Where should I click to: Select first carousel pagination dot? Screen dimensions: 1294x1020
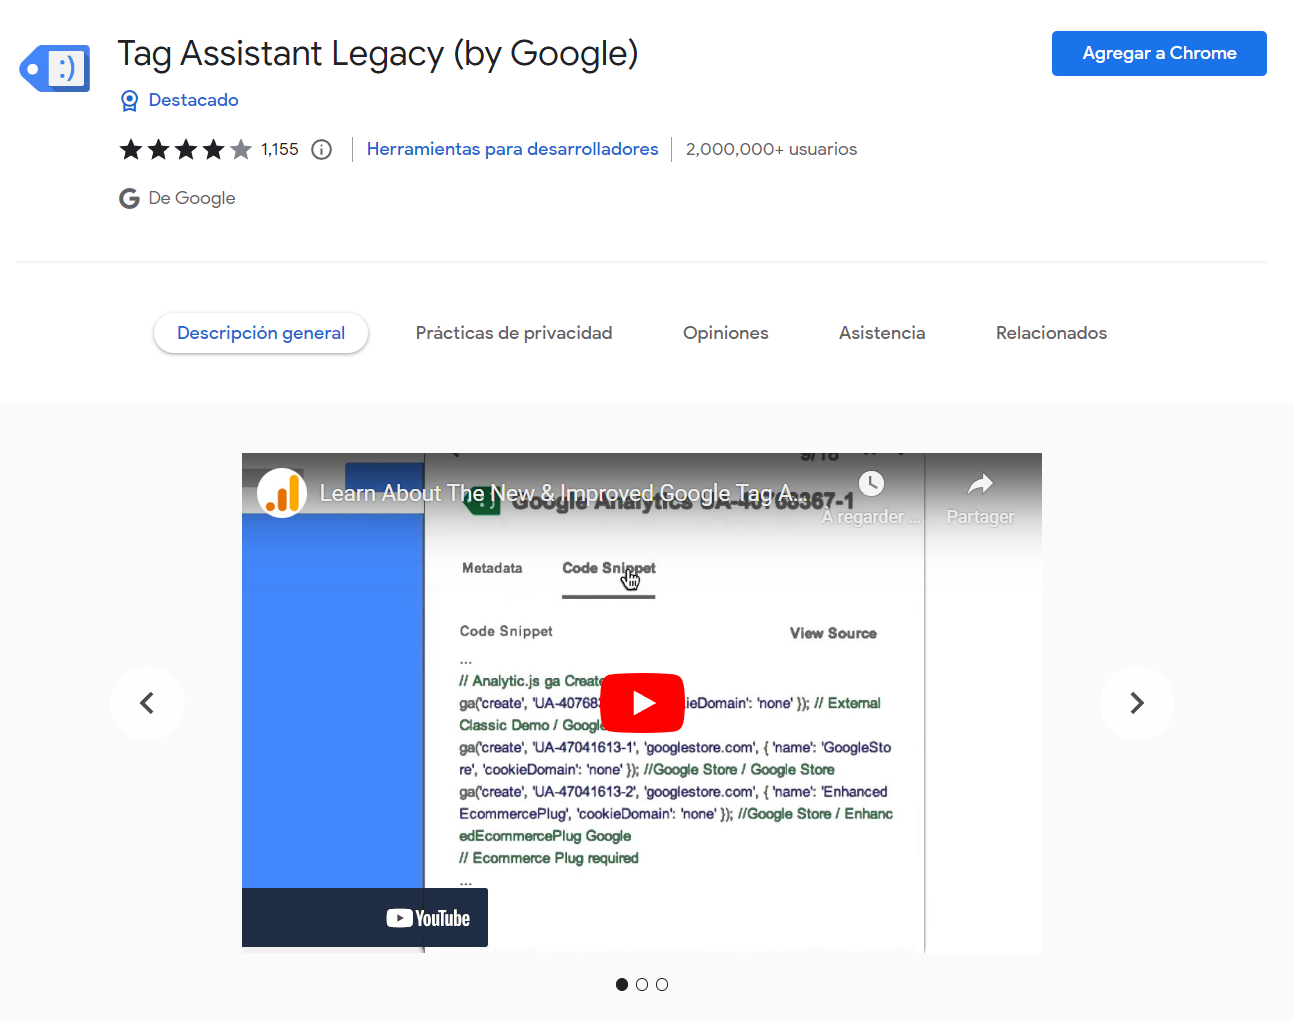pyautogui.click(x=622, y=985)
